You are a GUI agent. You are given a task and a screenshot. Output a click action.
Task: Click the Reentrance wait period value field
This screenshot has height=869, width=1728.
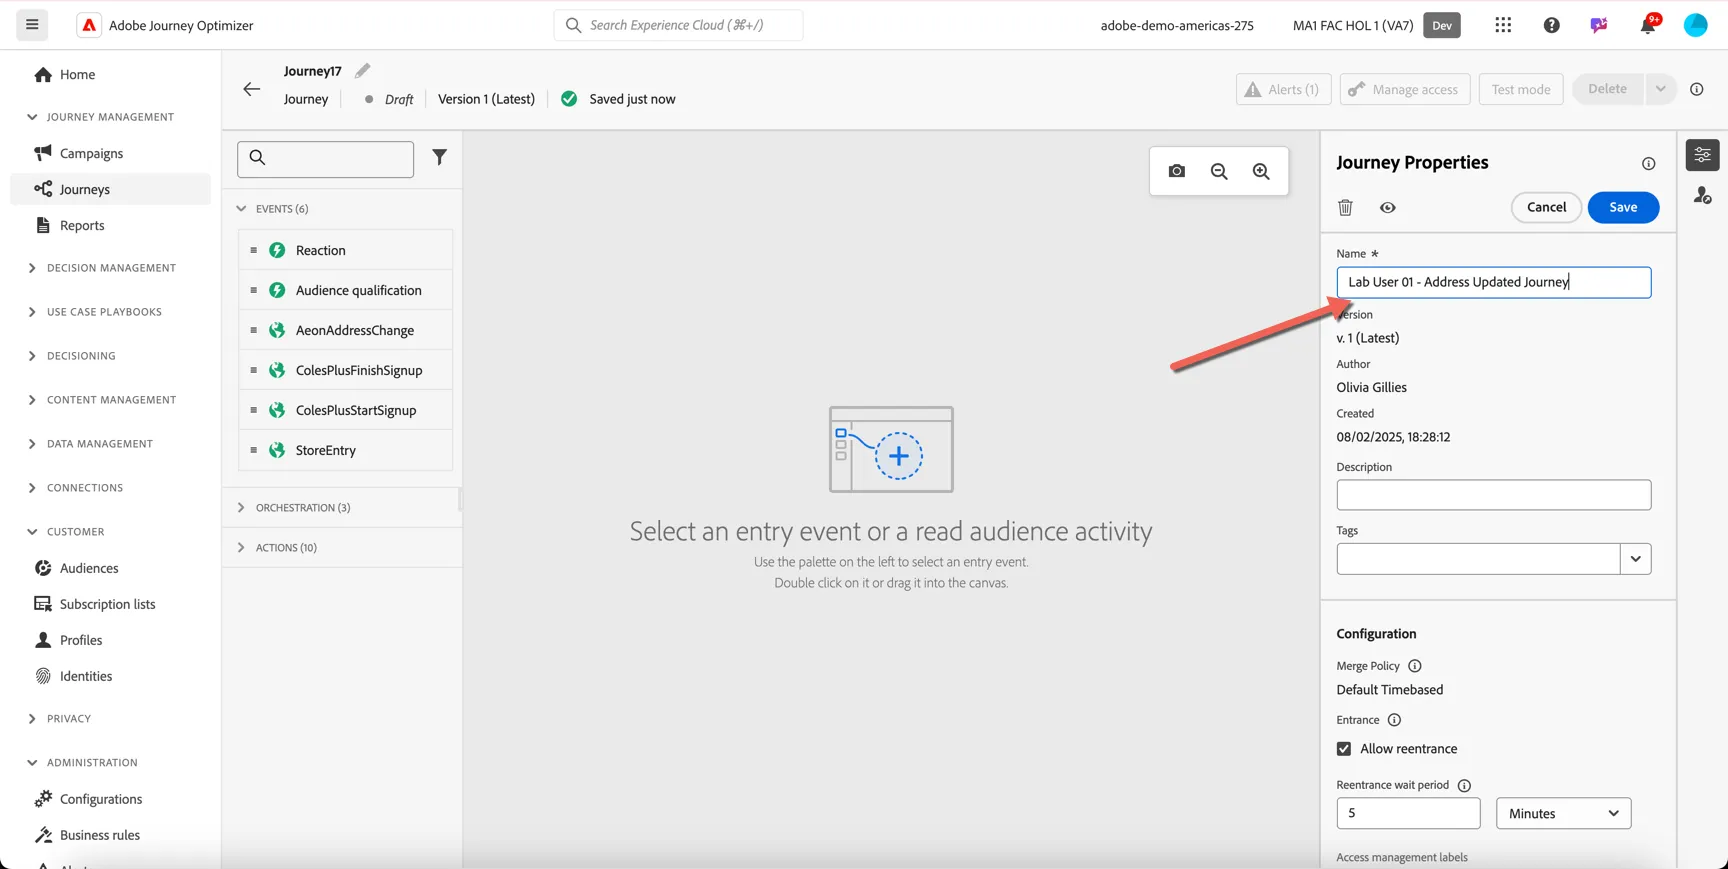pos(1408,813)
